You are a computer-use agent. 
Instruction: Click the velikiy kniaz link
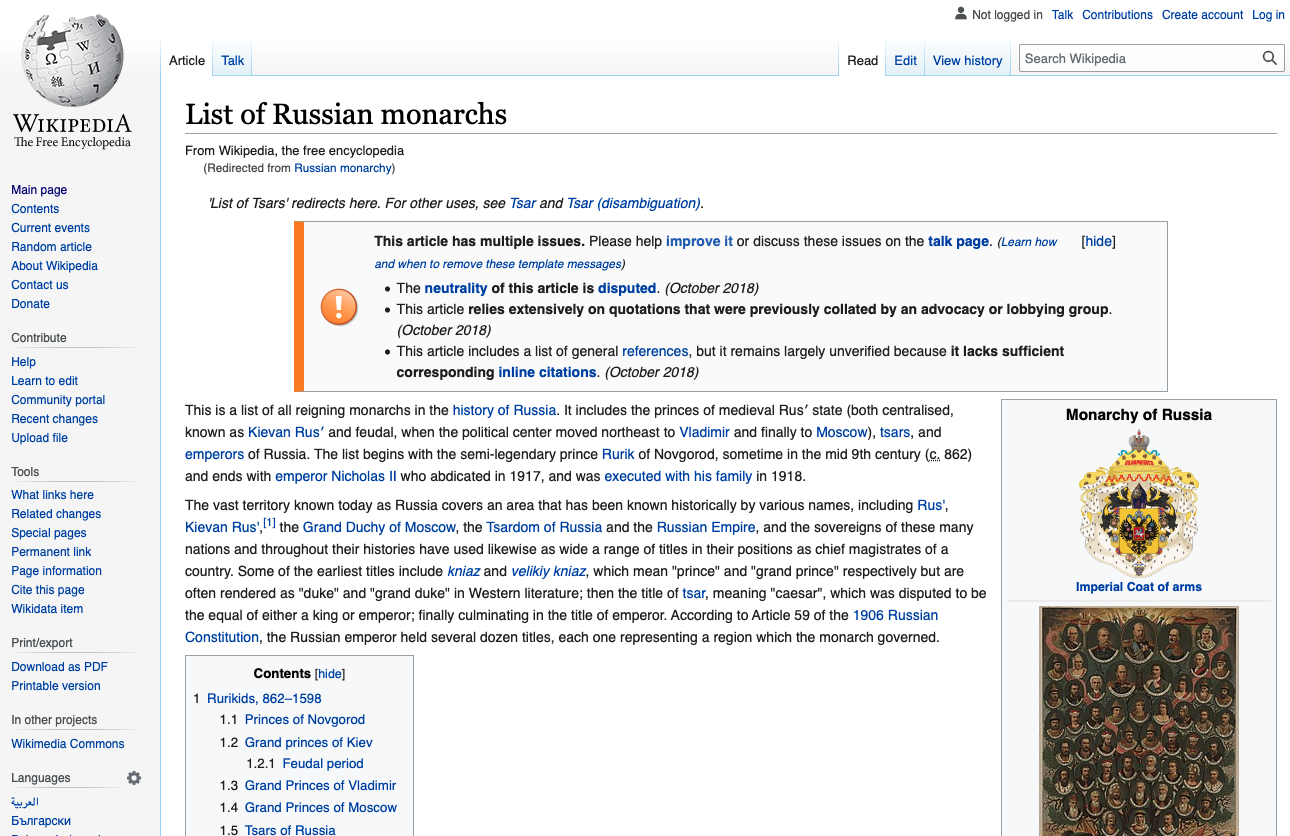(548, 571)
